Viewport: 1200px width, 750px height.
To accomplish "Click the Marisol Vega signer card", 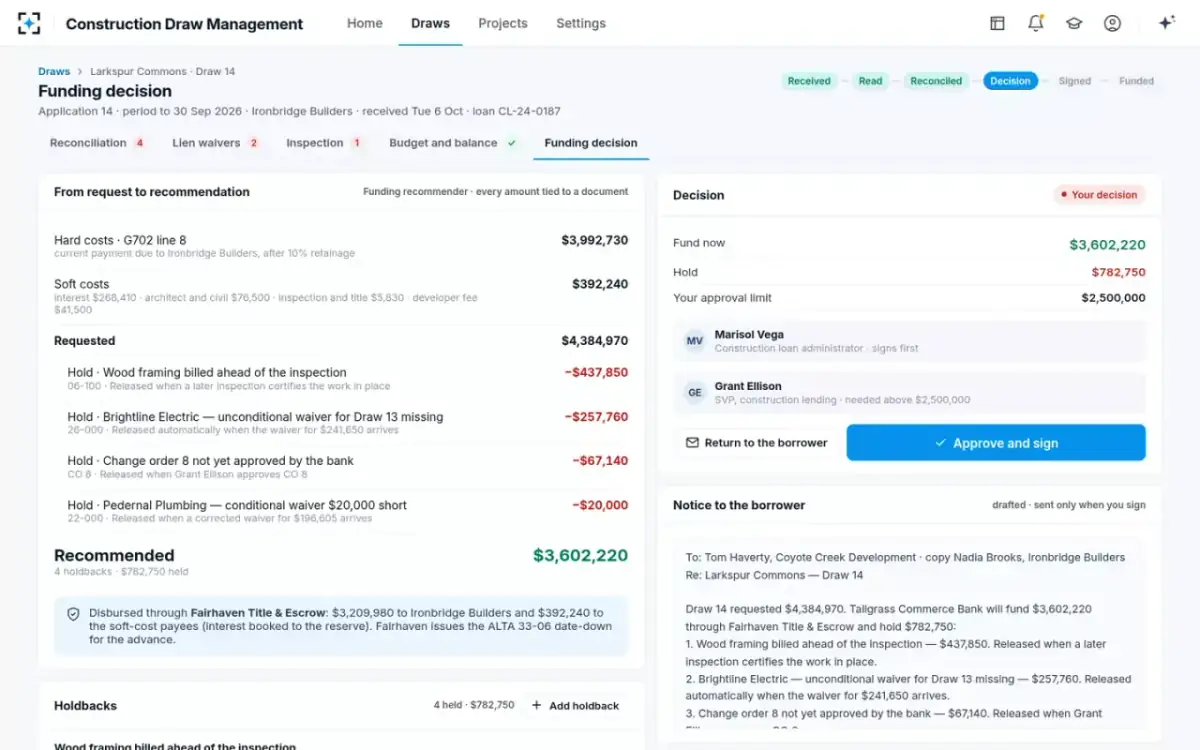I will pos(910,341).
